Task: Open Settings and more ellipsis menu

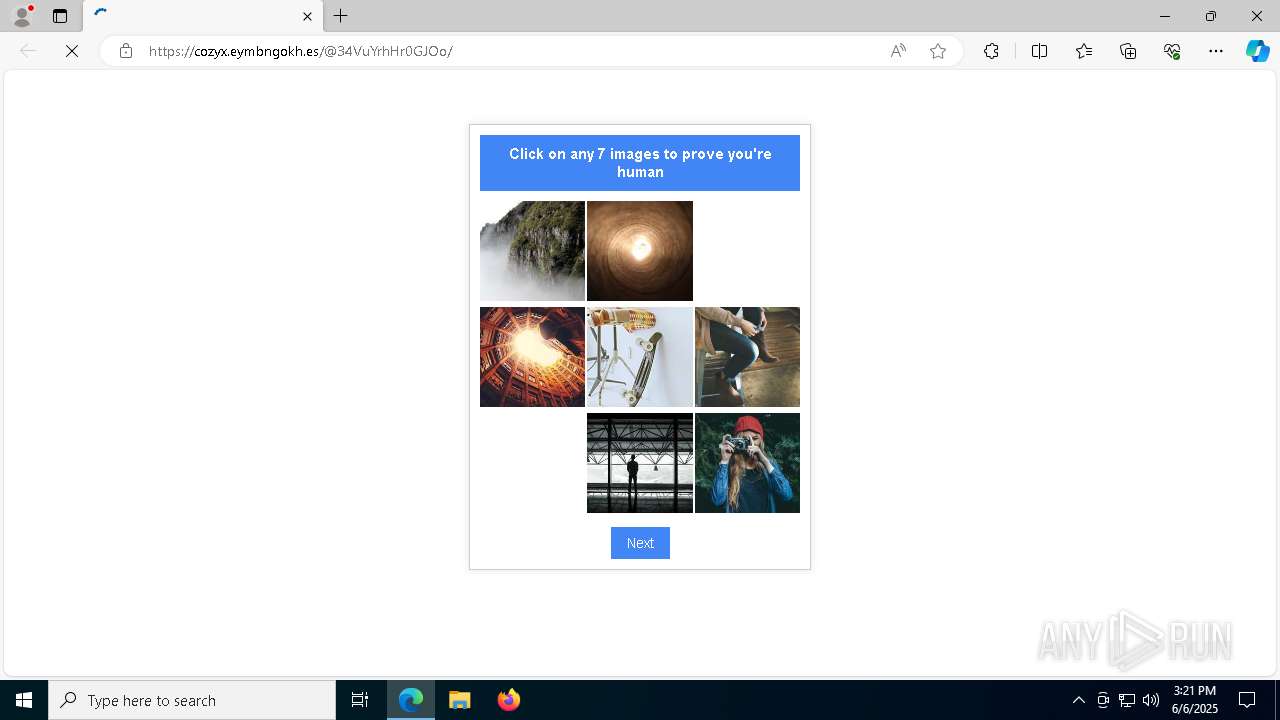Action: pyautogui.click(x=1216, y=51)
